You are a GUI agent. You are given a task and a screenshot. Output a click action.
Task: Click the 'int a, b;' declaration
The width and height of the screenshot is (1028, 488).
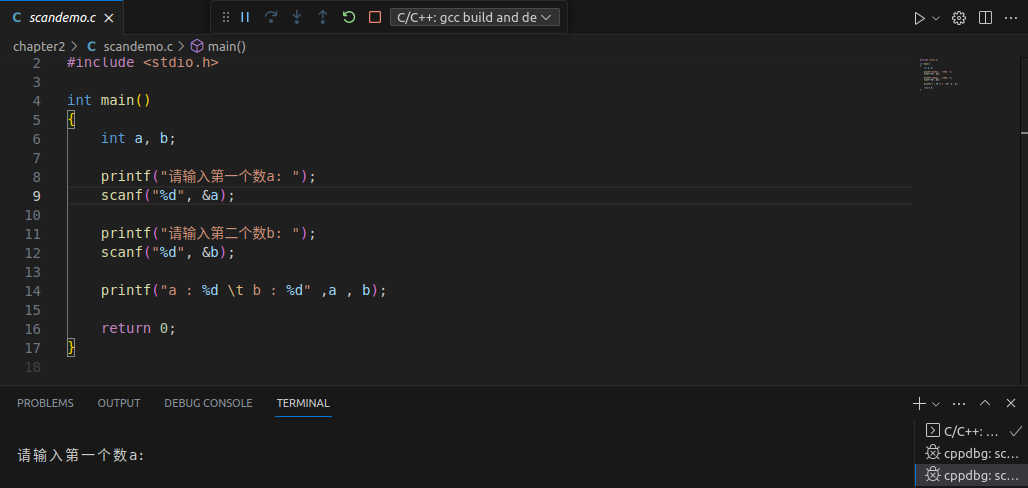[x=138, y=138]
